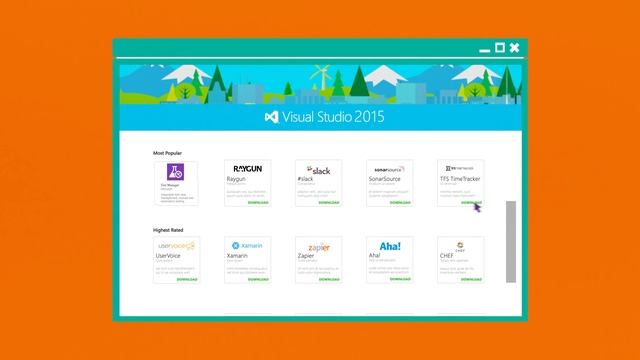Minimize the Visual Studio window
Image resolution: width=640 pixels, height=360 pixels.
[x=484, y=50]
